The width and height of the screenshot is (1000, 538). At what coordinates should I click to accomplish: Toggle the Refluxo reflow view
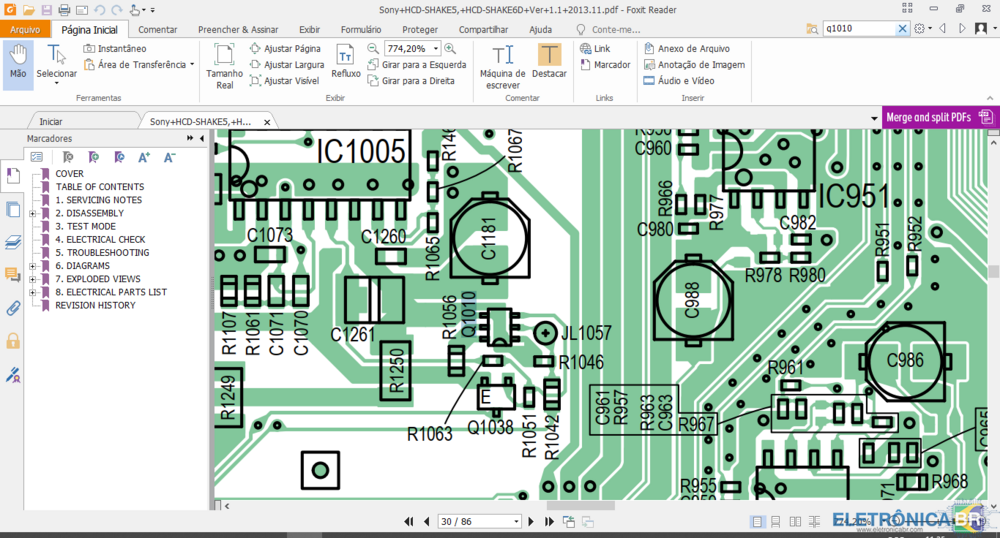click(x=346, y=62)
